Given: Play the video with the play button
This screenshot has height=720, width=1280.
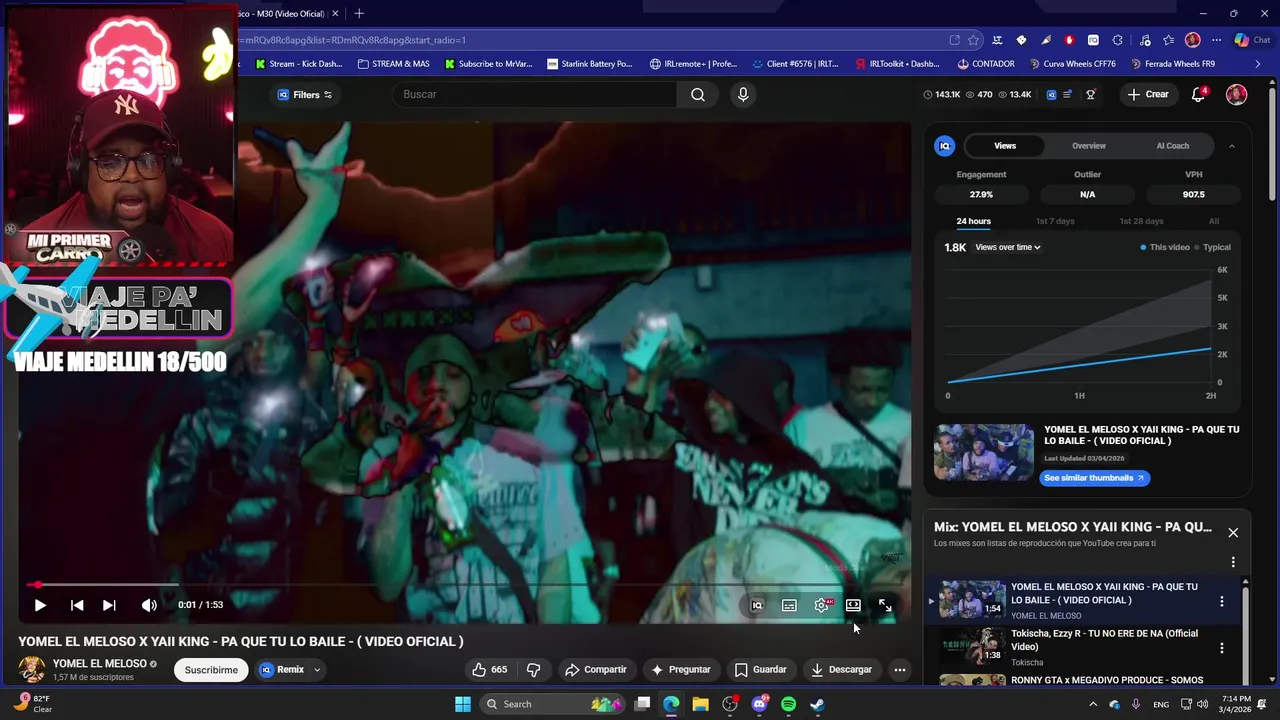Looking at the screenshot, I should (40, 605).
